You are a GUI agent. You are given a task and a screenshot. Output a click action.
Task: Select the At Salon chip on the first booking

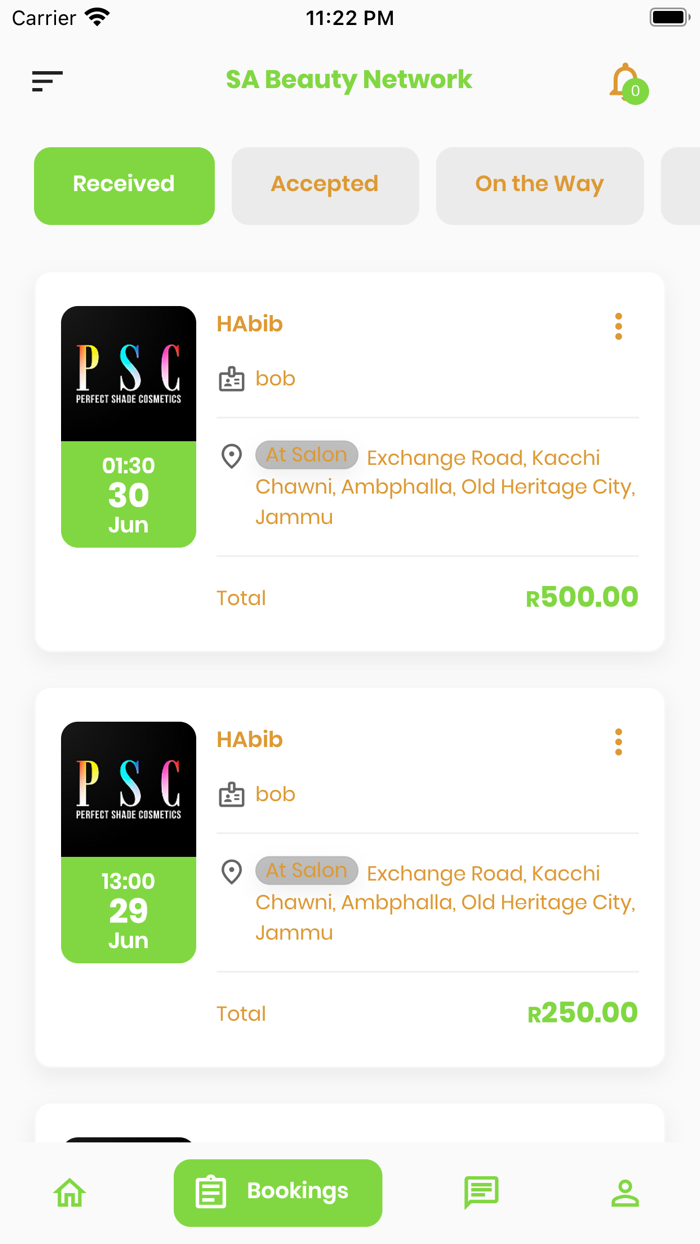coord(306,455)
